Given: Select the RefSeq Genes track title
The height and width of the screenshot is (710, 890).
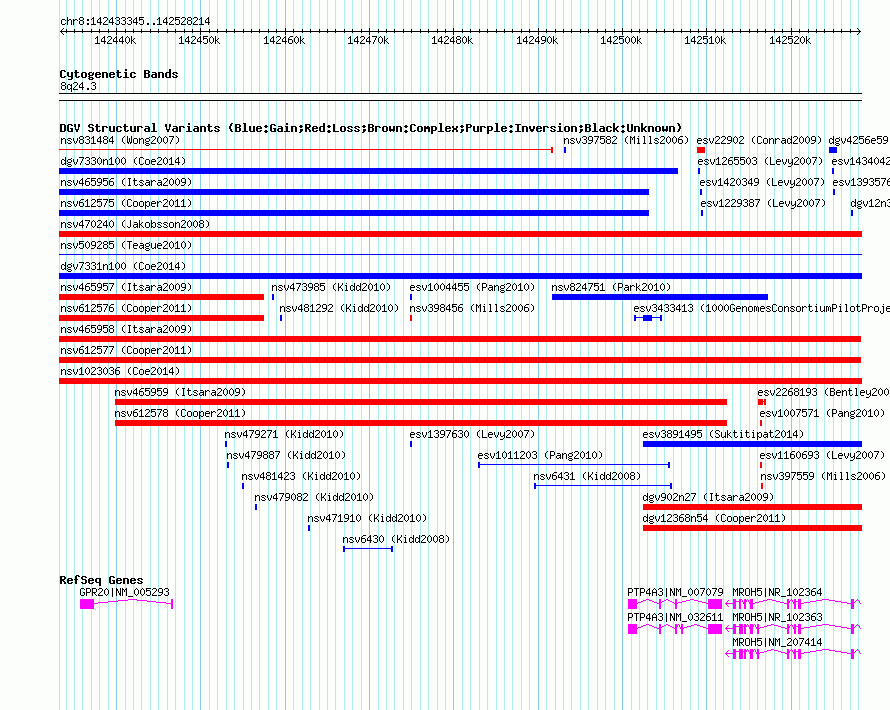Looking at the screenshot, I should click(x=101, y=580).
